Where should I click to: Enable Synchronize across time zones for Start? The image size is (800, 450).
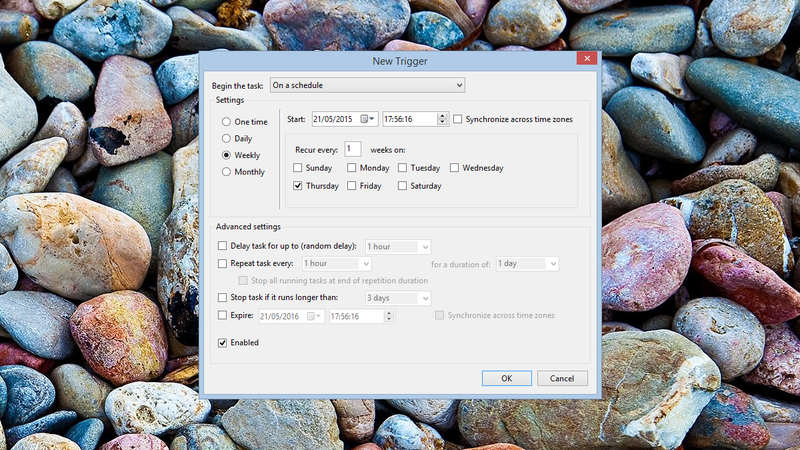458,119
